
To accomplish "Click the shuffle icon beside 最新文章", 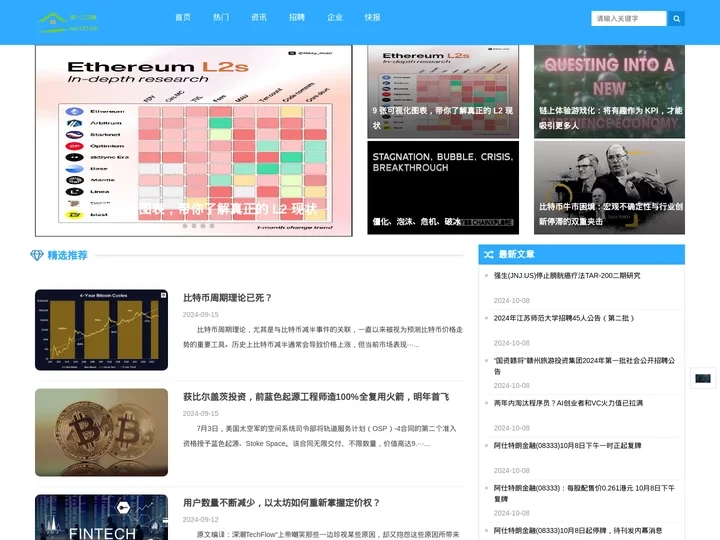I will [489, 254].
